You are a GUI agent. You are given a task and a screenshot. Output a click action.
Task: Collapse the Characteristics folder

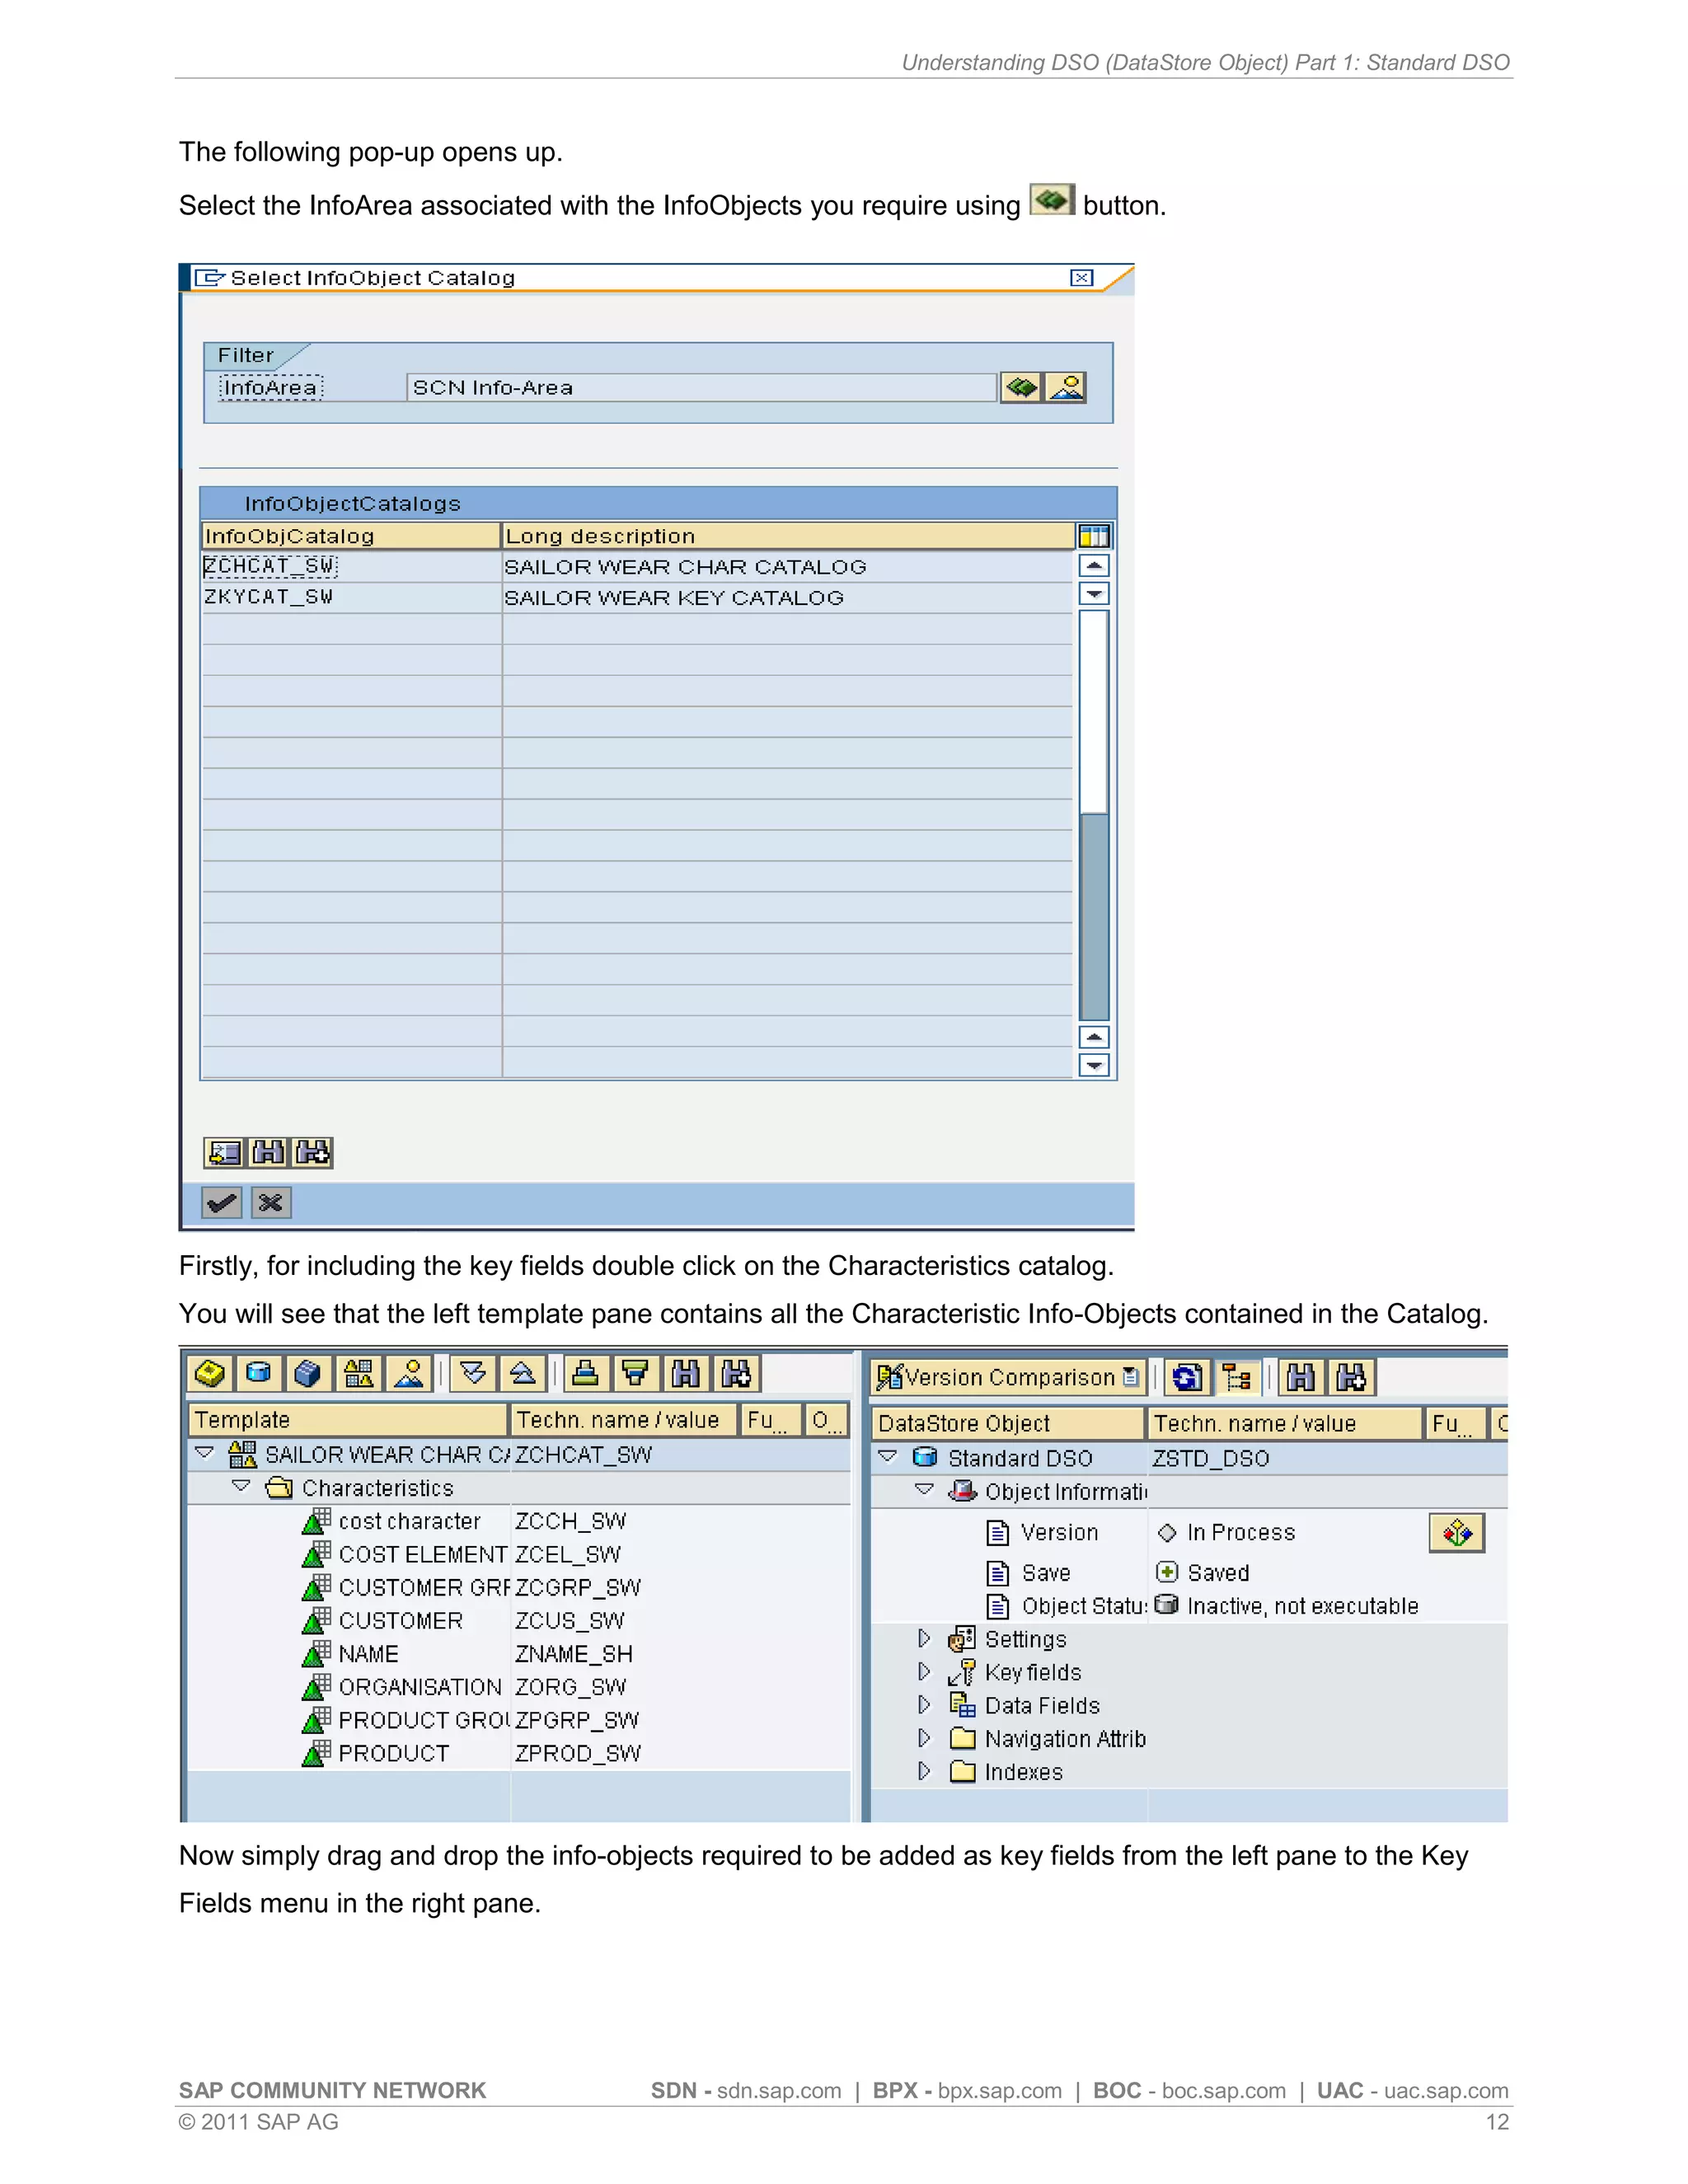242,1486
